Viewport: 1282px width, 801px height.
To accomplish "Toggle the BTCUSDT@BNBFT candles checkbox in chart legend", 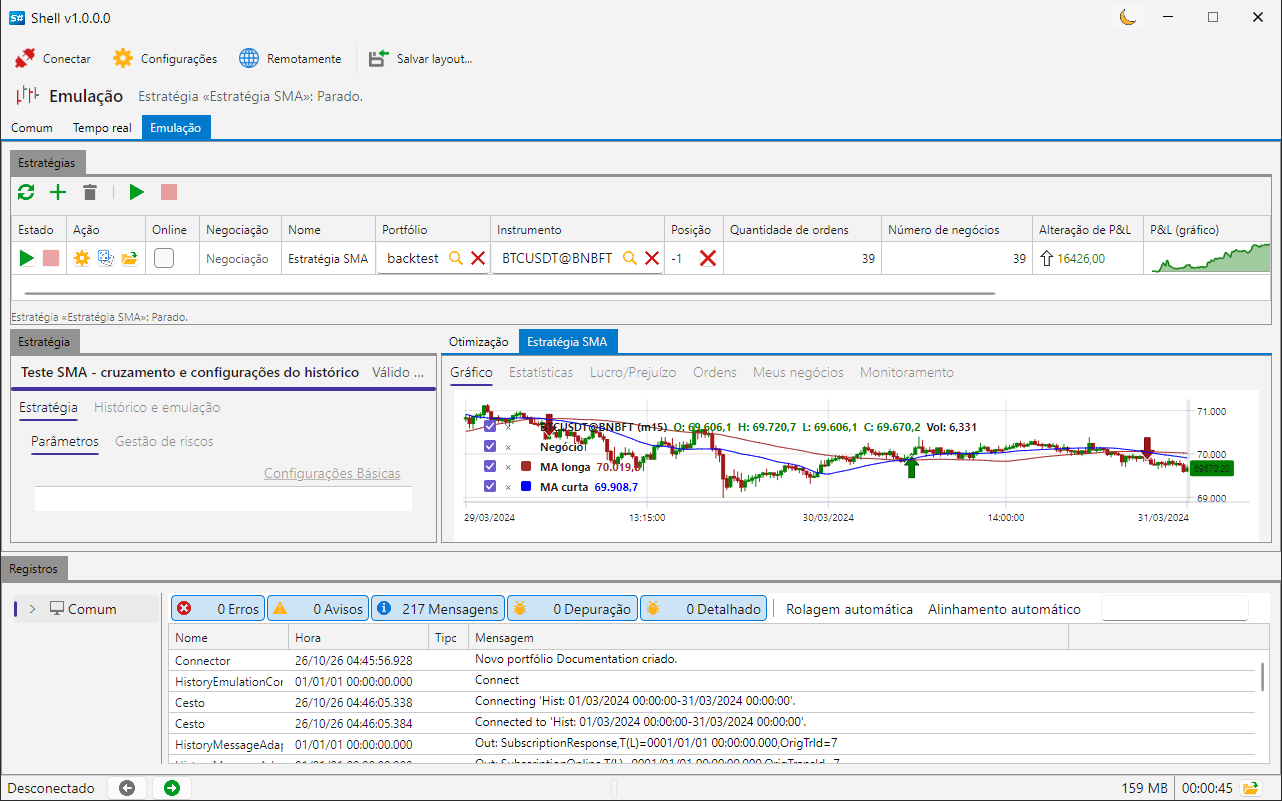I will (490, 426).
